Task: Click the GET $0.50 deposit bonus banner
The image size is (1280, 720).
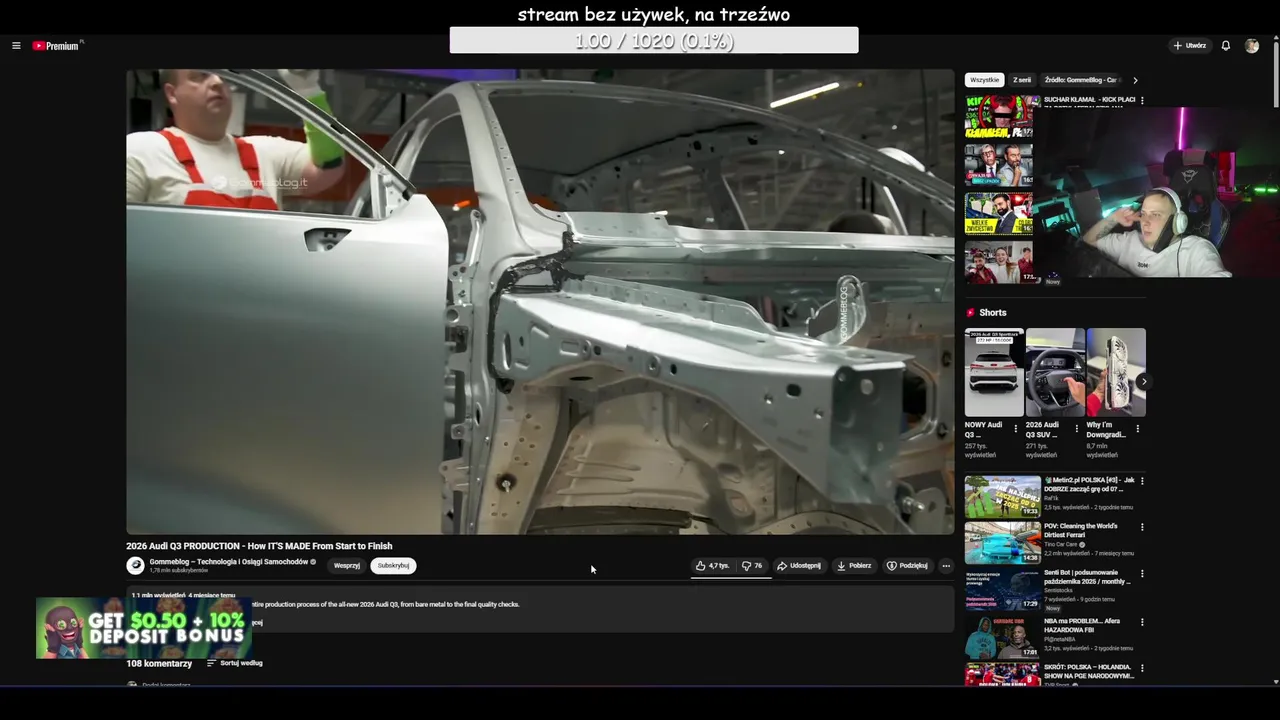Action: (144, 628)
